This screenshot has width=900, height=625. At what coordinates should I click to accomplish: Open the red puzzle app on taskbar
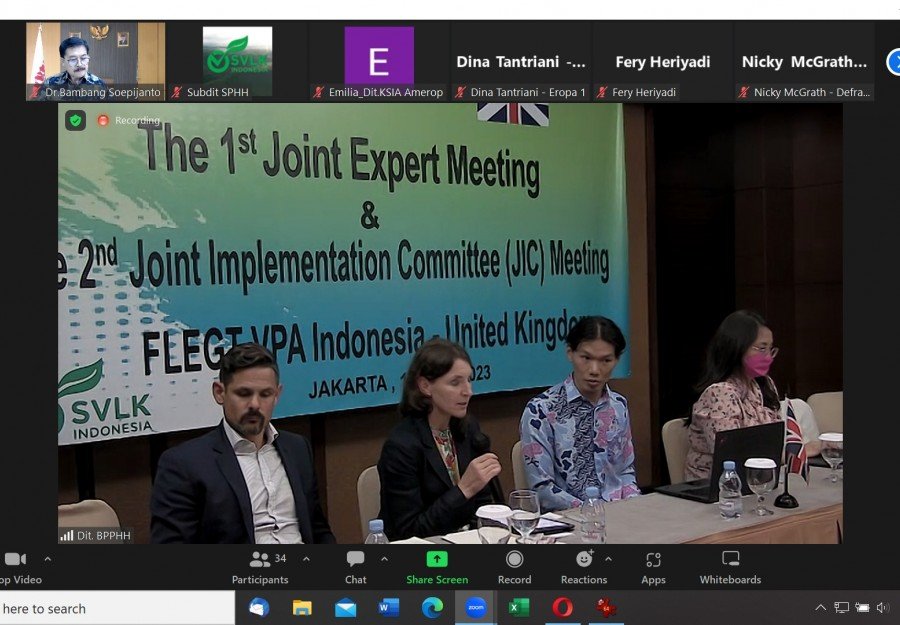[606, 607]
